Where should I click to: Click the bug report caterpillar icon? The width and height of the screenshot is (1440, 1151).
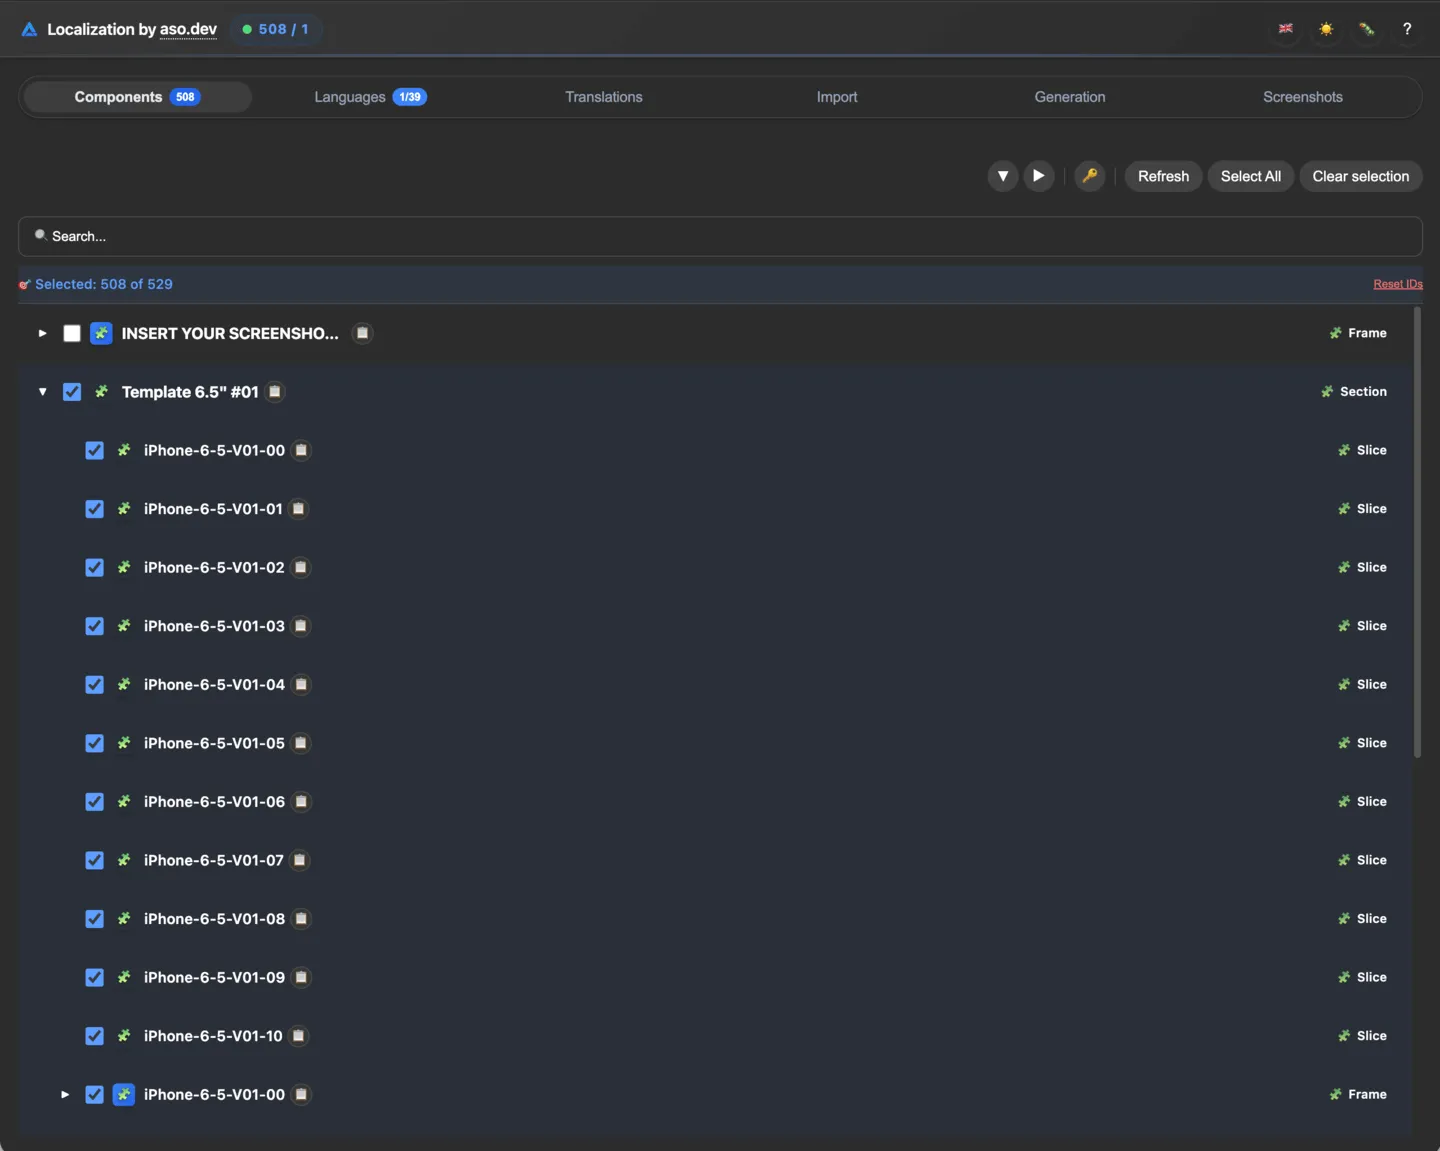click(x=1366, y=29)
